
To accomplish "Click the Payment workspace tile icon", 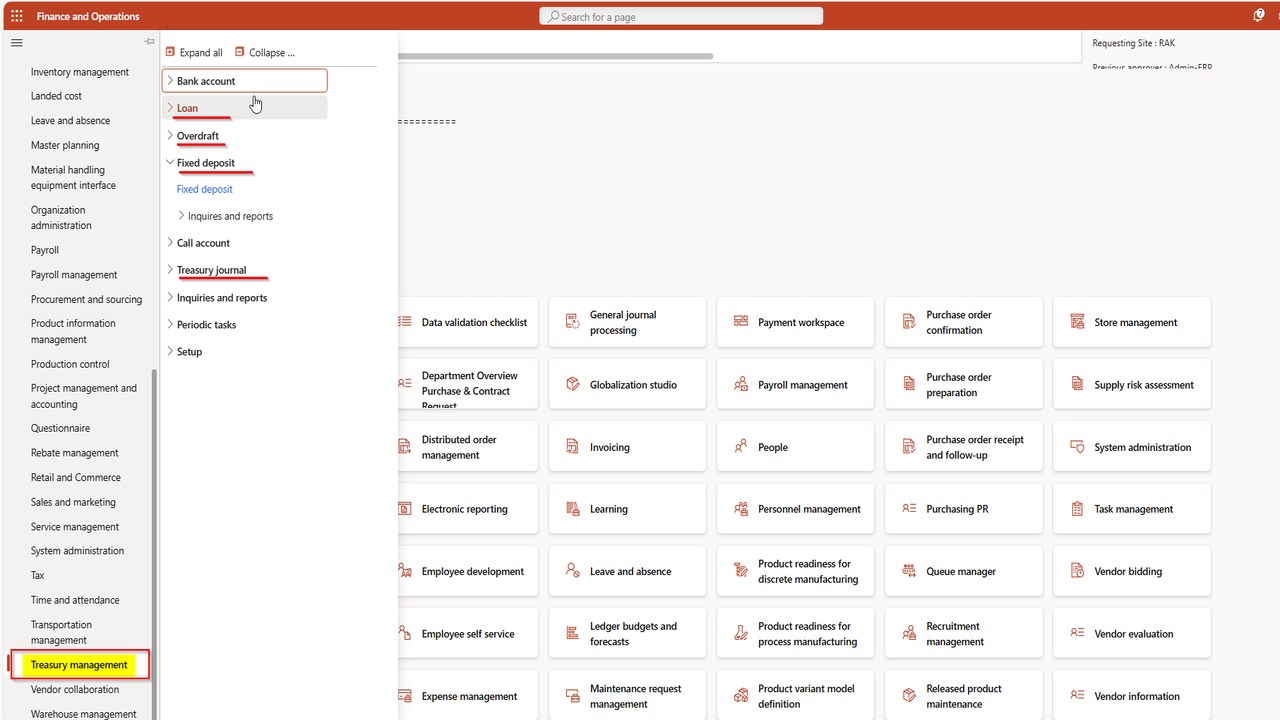I will point(741,322).
